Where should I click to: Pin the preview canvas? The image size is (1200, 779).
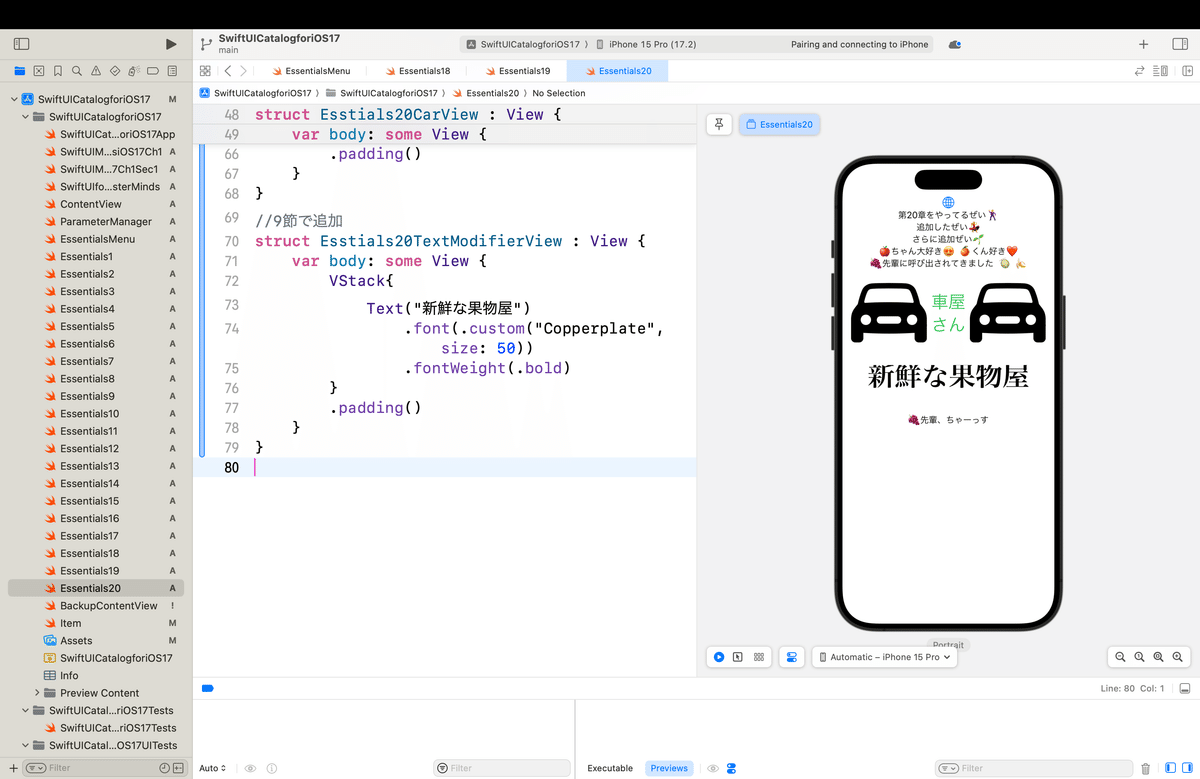pos(719,124)
